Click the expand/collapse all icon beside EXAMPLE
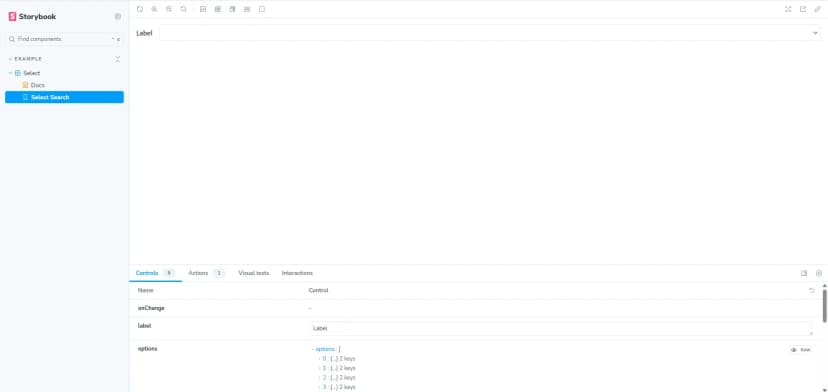Viewport: 828px width, 392px height. click(x=118, y=59)
